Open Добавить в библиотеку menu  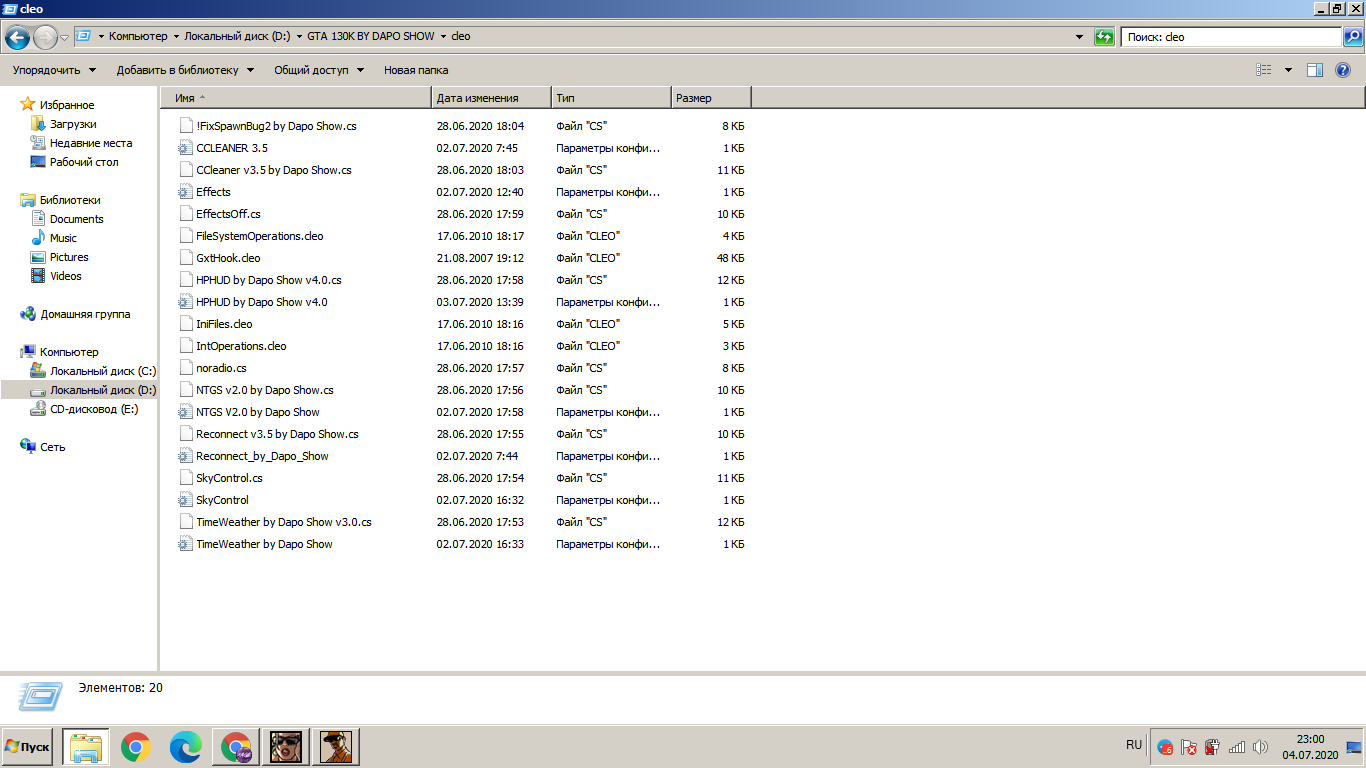[x=185, y=70]
